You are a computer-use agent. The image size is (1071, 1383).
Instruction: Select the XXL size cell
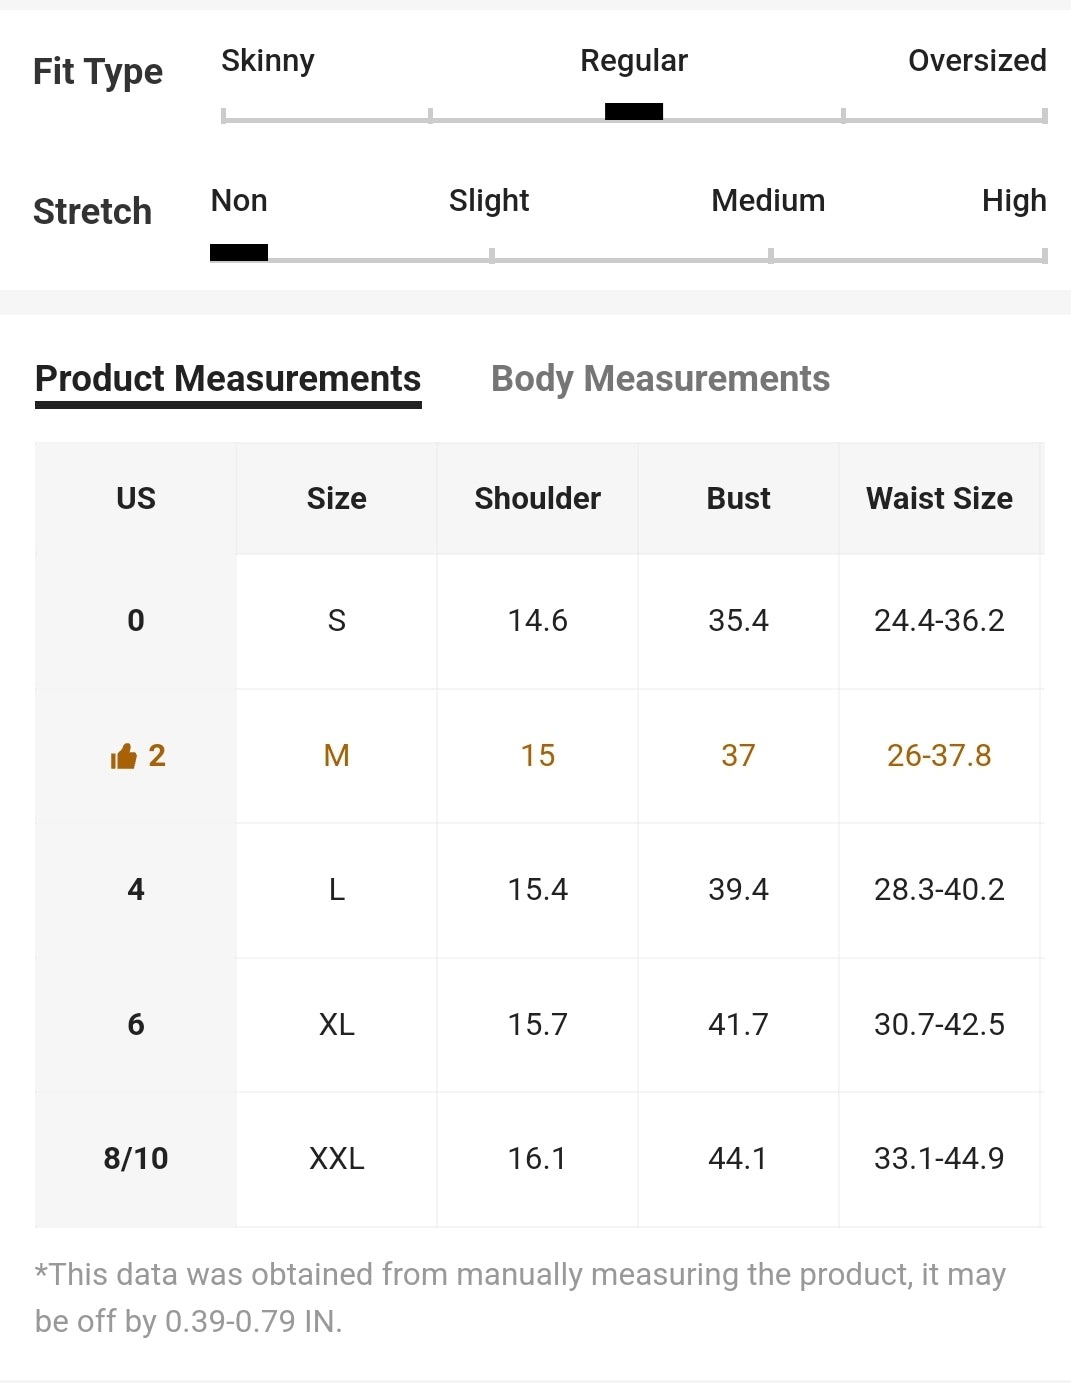(x=337, y=1159)
